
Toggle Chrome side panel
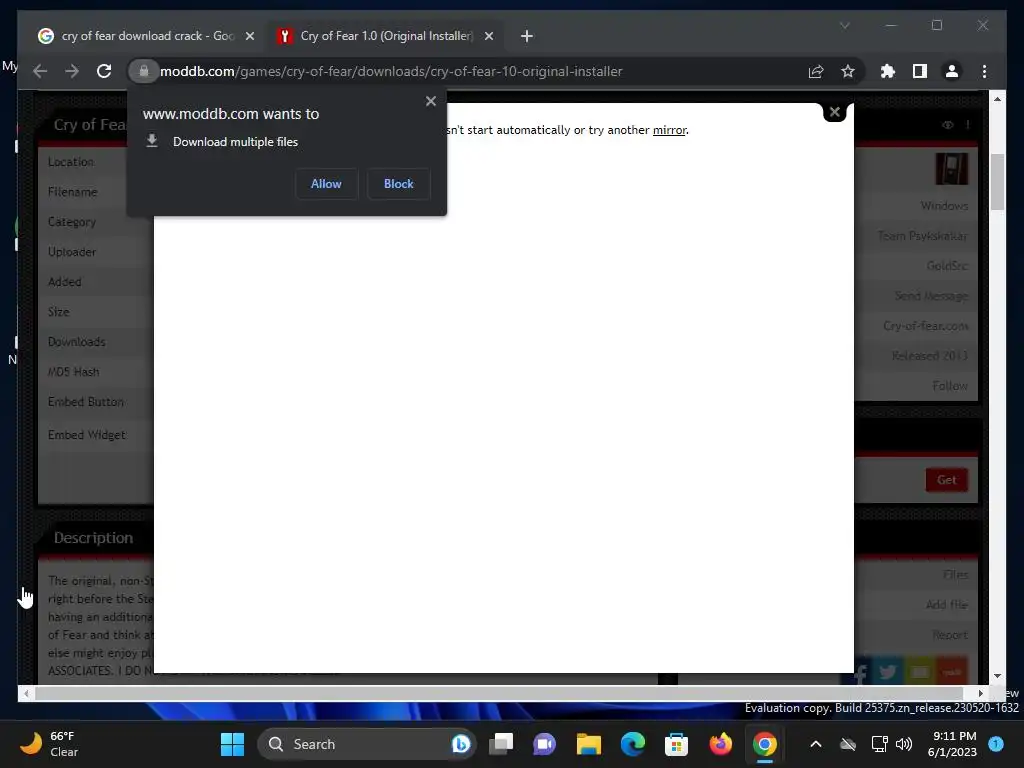[920, 71]
